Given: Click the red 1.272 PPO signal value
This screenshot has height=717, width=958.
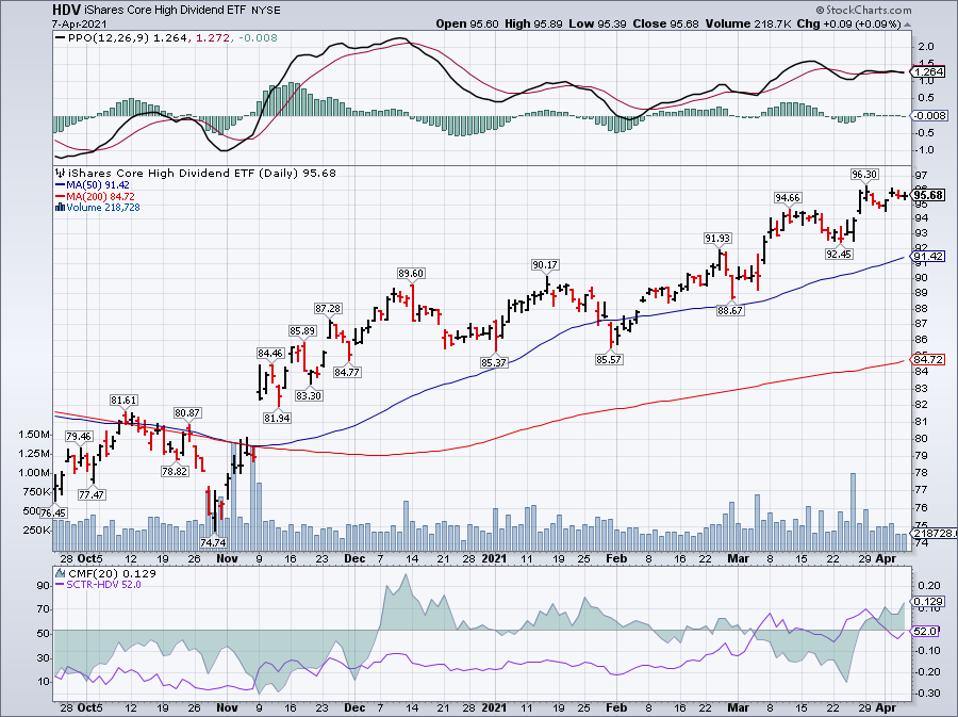Looking at the screenshot, I should click(x=213, y=38).
